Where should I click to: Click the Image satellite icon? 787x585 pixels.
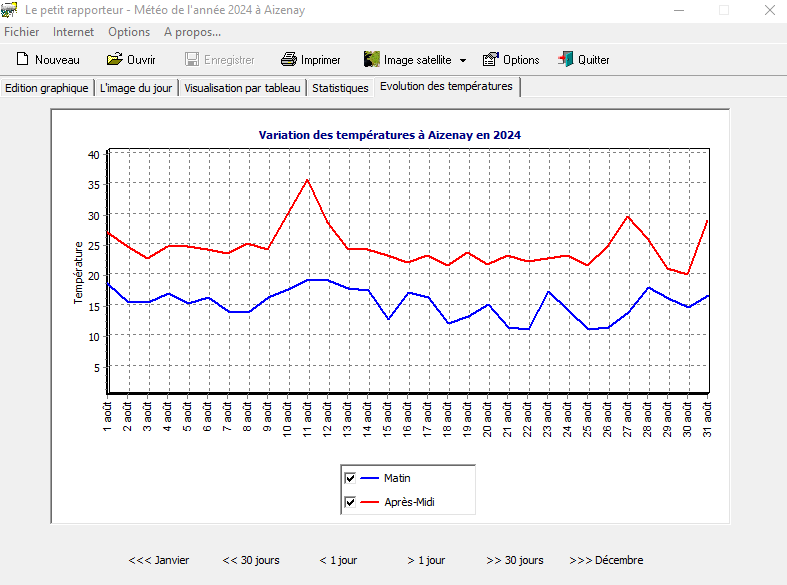(x=372, y=60)
